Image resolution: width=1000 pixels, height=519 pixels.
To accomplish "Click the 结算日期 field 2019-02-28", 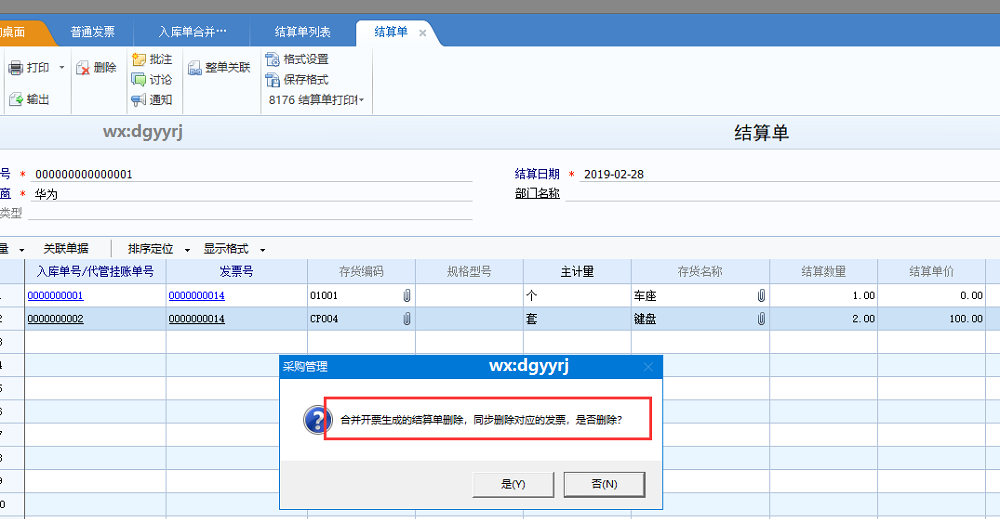I will [x=789, y=174].
